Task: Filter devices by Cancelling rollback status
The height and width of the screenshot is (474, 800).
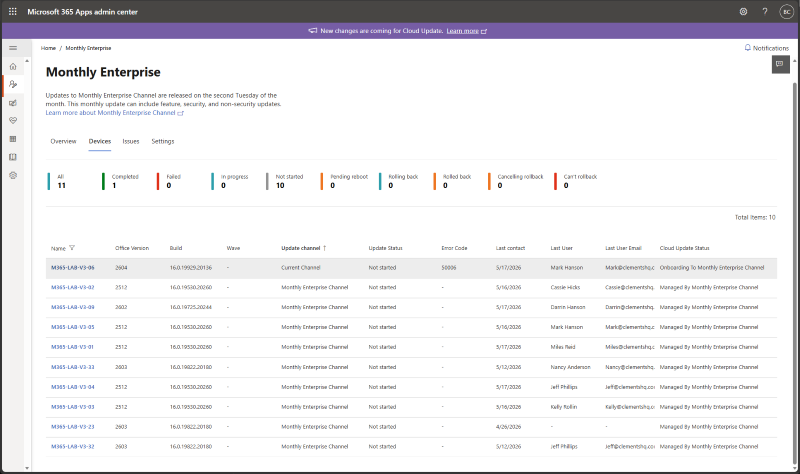Action: (516, 181)
